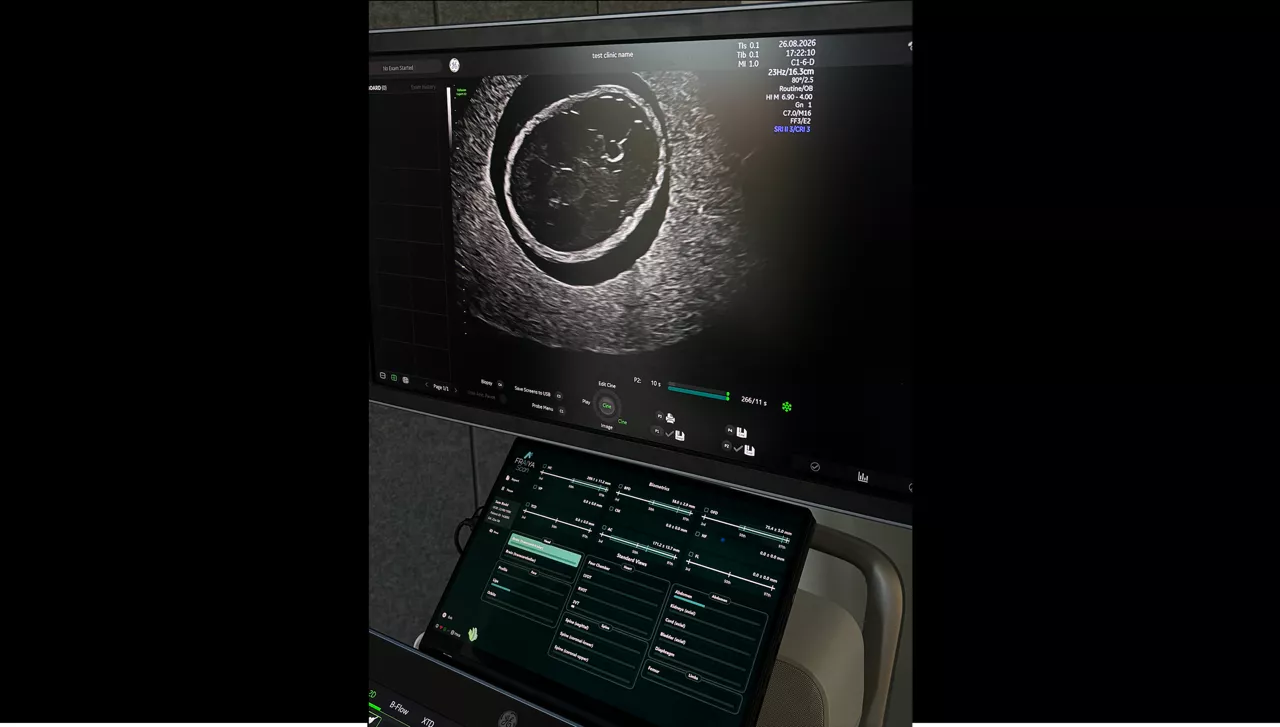Select the first clipboard layout icon
1280x727 pixels.
point(382,375)
